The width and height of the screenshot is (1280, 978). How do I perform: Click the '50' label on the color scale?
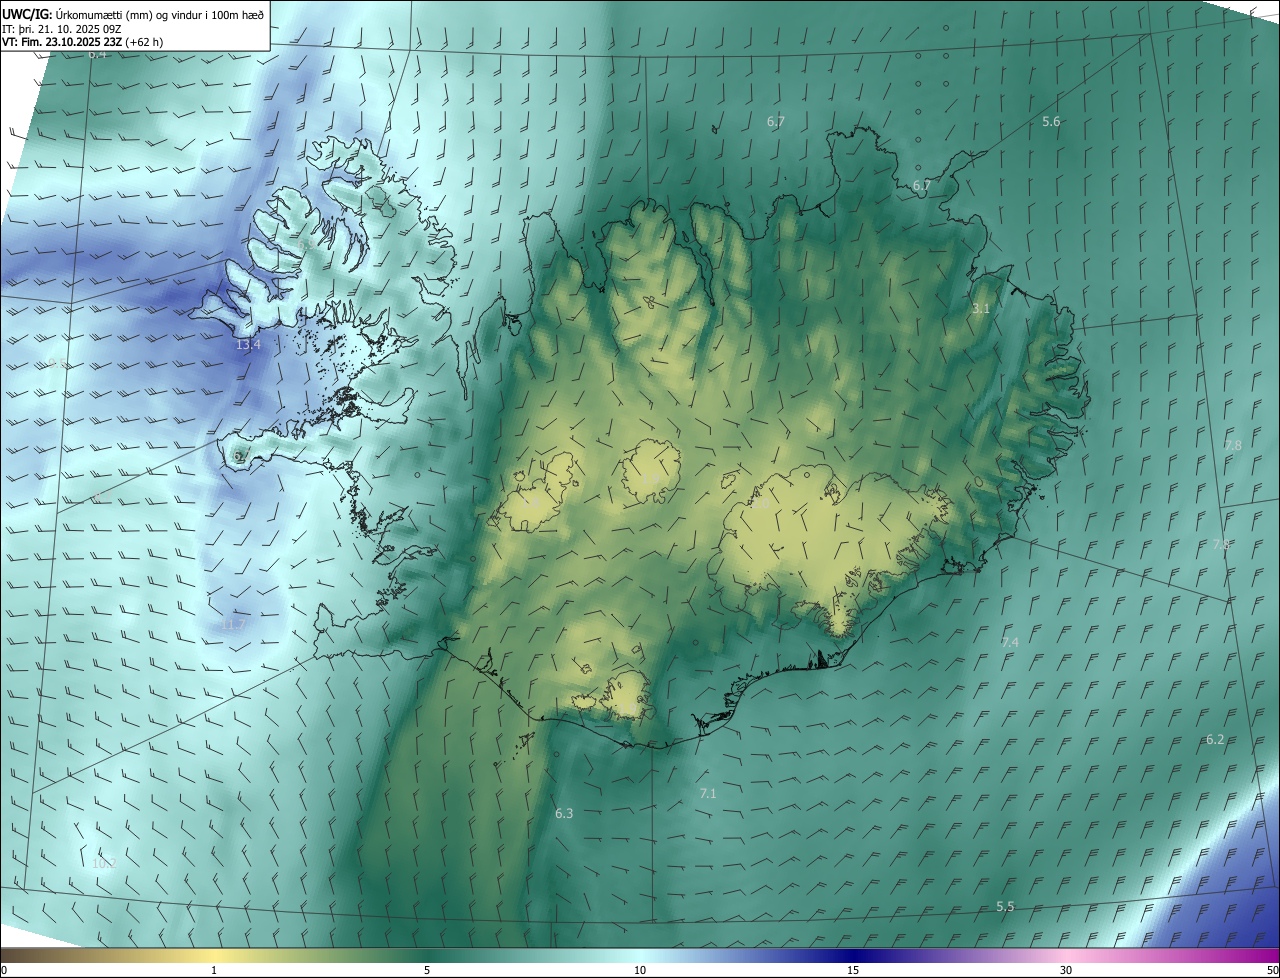click(1272, 970)
